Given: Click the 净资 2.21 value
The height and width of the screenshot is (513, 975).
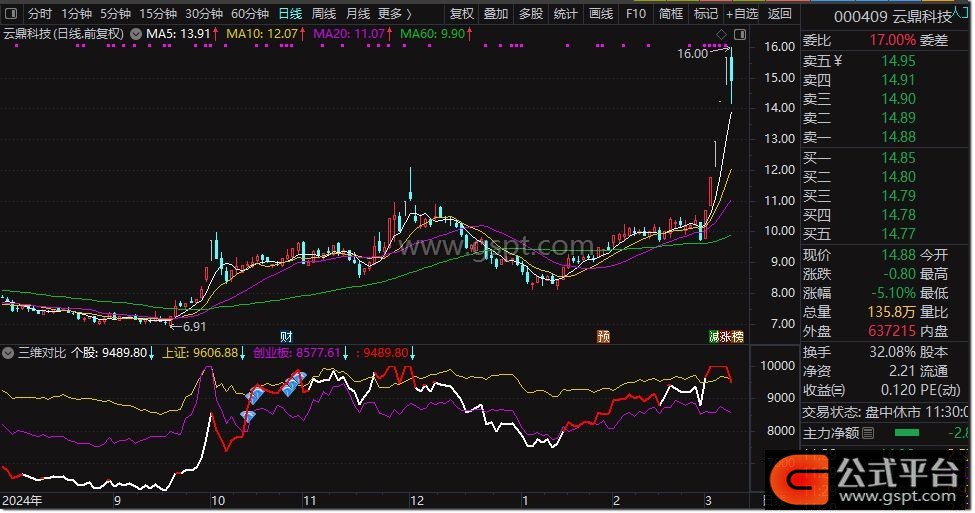Looking at the screenshot, I should tap(902, 371).
